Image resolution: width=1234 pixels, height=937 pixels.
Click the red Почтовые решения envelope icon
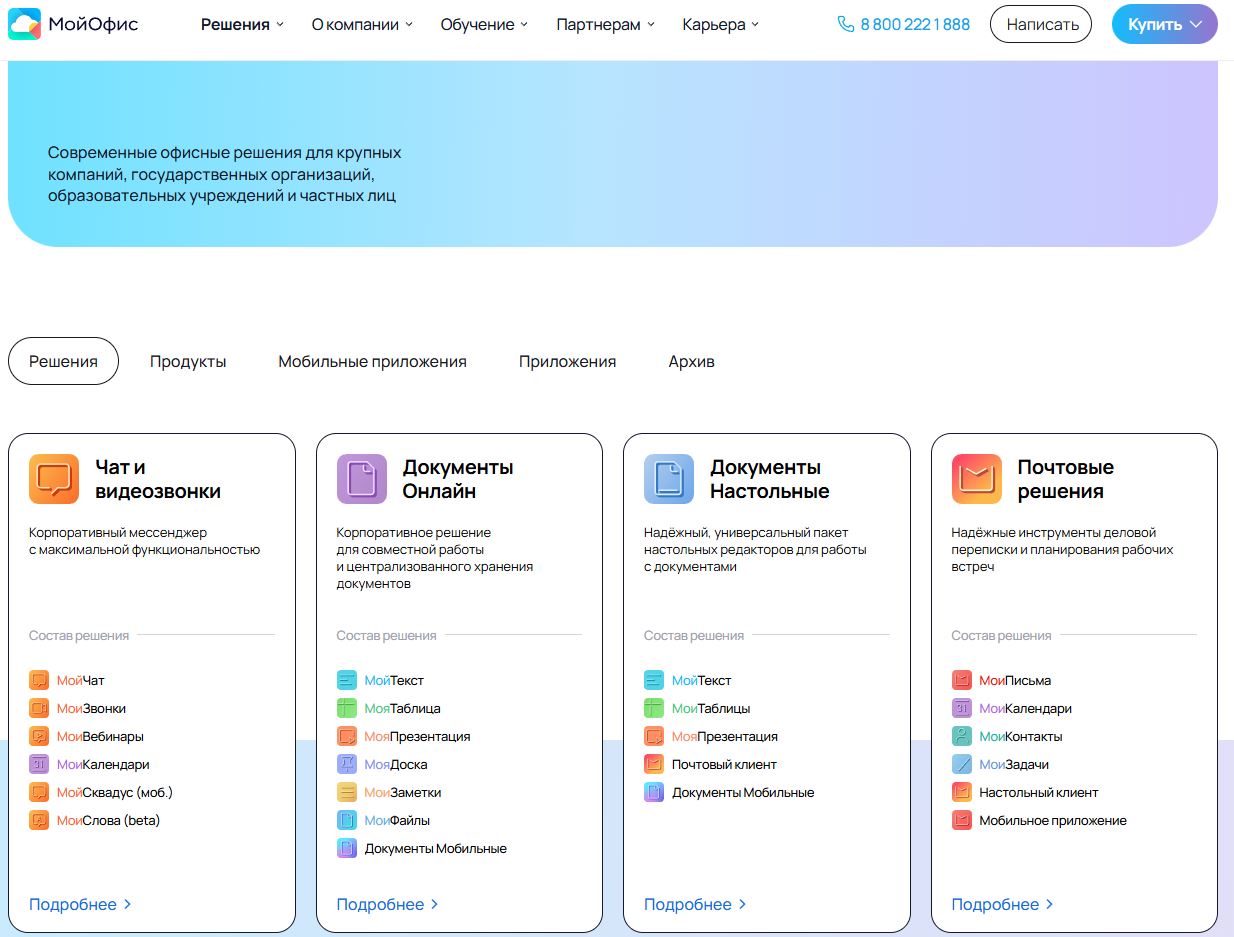977,479
